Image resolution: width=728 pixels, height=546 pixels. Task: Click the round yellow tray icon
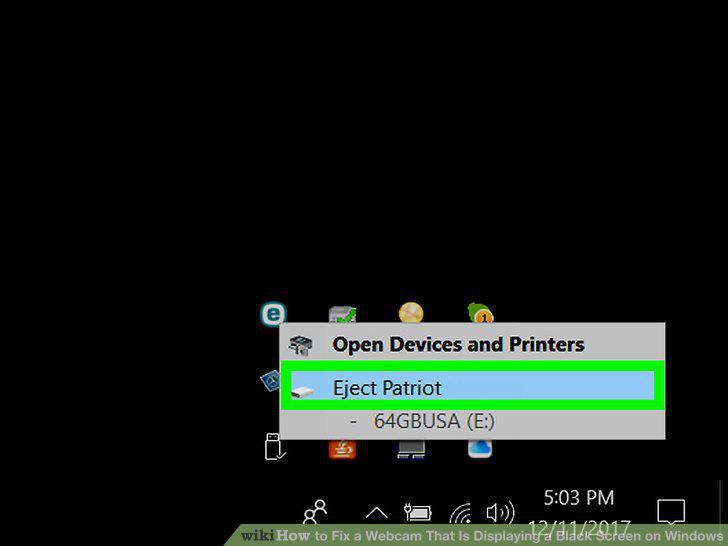(x=411, y=312)
